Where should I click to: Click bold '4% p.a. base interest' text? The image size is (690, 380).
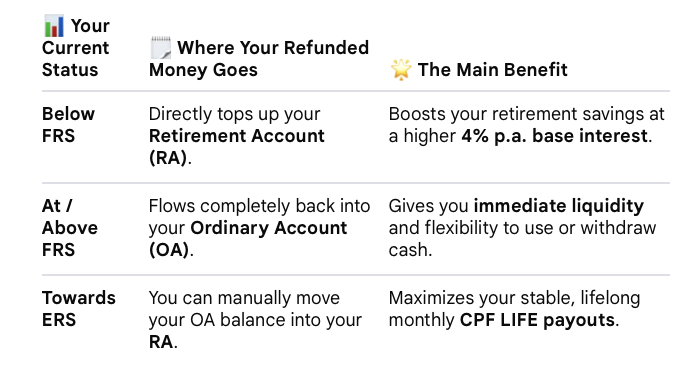point(554,136)
